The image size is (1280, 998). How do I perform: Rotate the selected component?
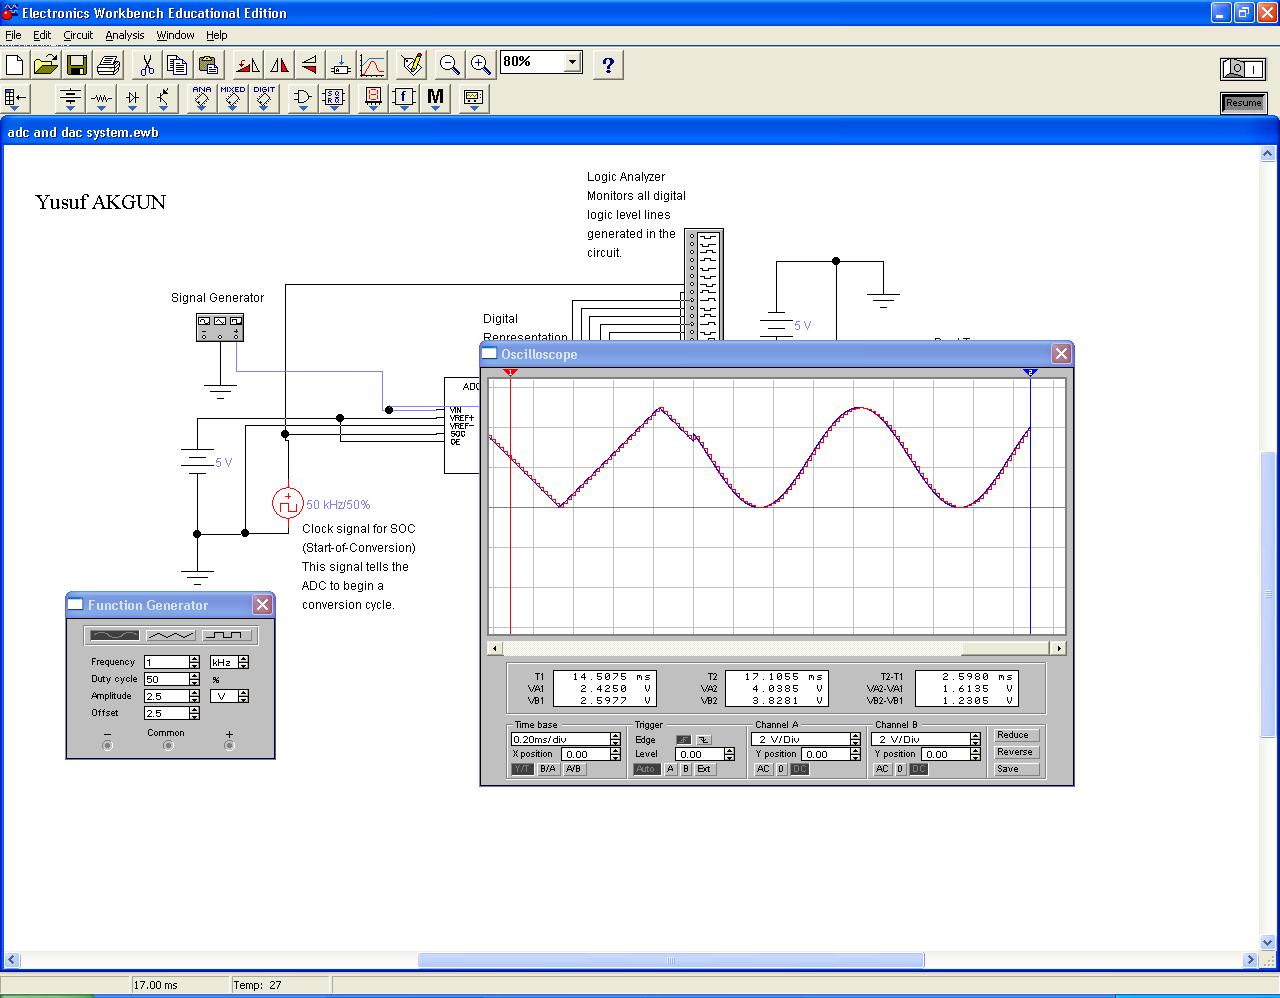tap(248, 65)
